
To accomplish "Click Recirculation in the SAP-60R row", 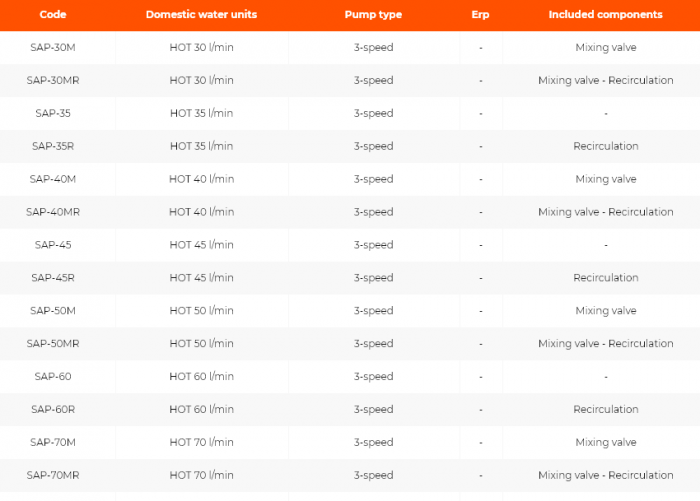I will [605, 409].
